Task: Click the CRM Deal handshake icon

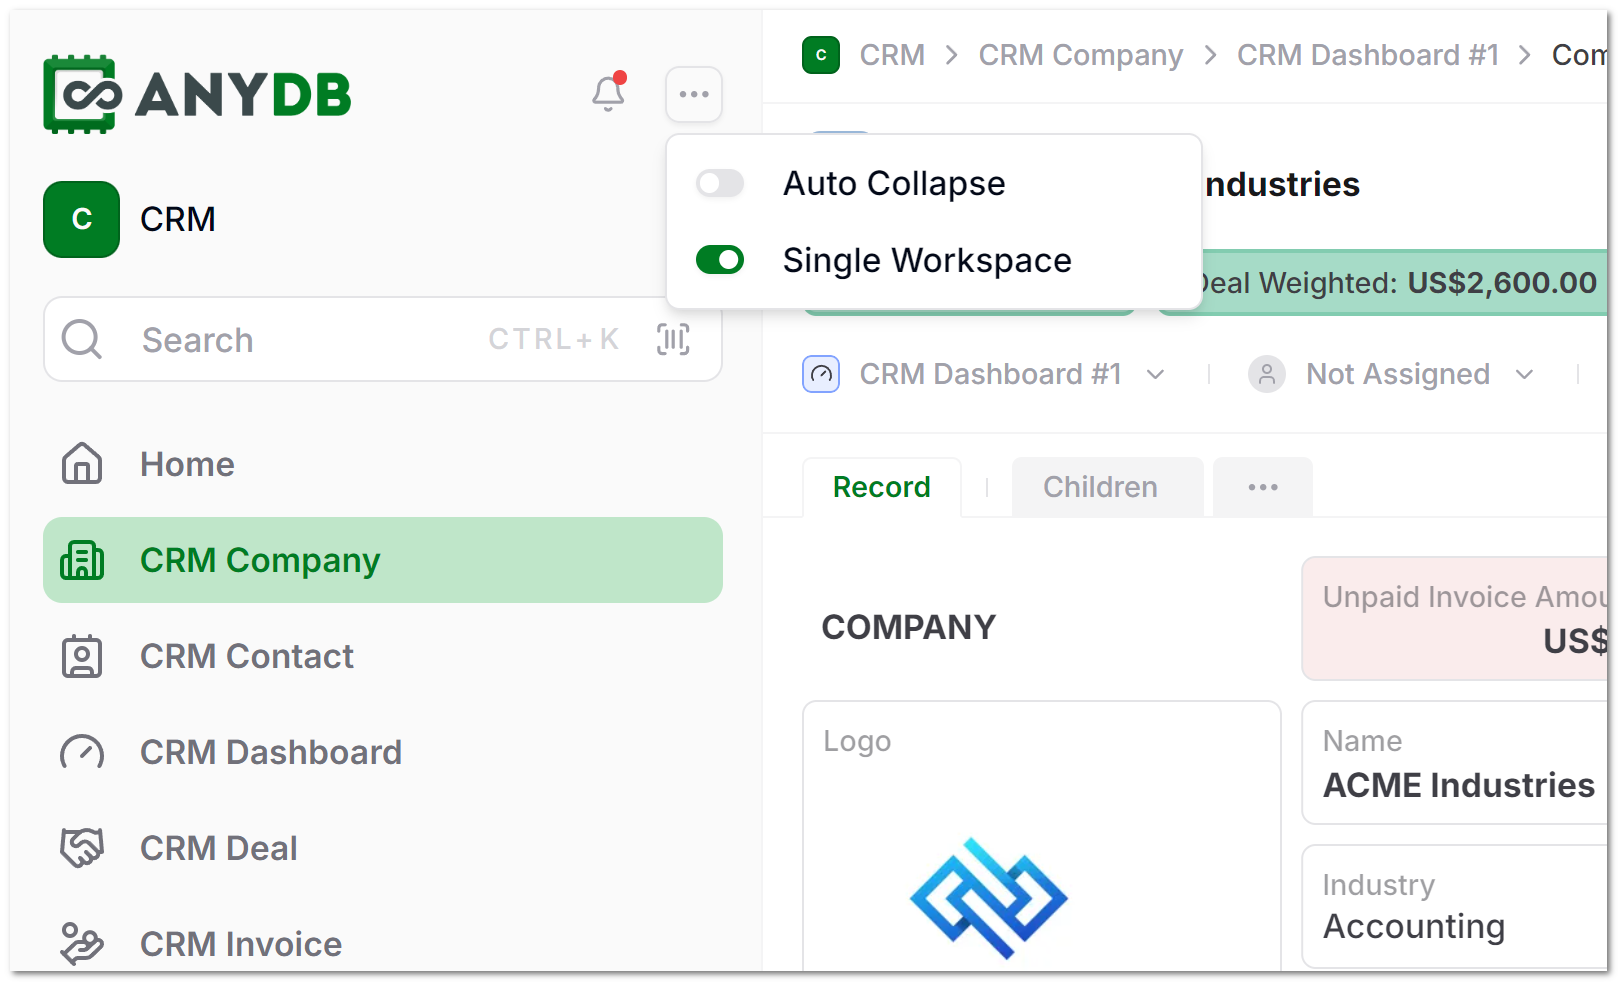Action: pyautogui.click(x=82, y=848)
